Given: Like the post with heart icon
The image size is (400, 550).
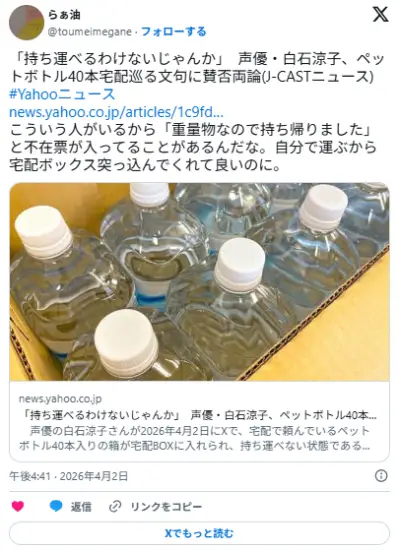Looking at the screenshot, I should [x=18, y=506].
